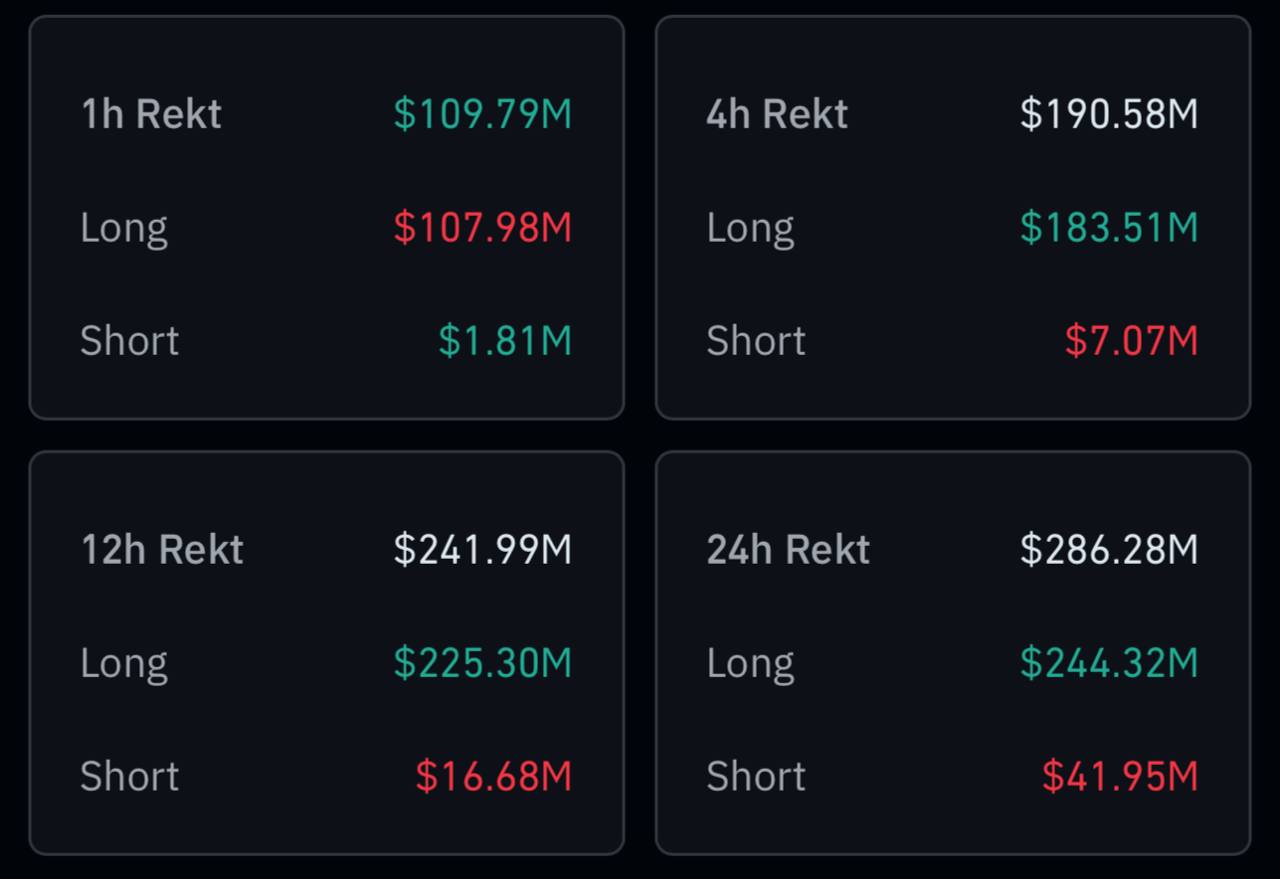
Task: Select the $241.99M 12h Rekt total
Action: point(483,550)
